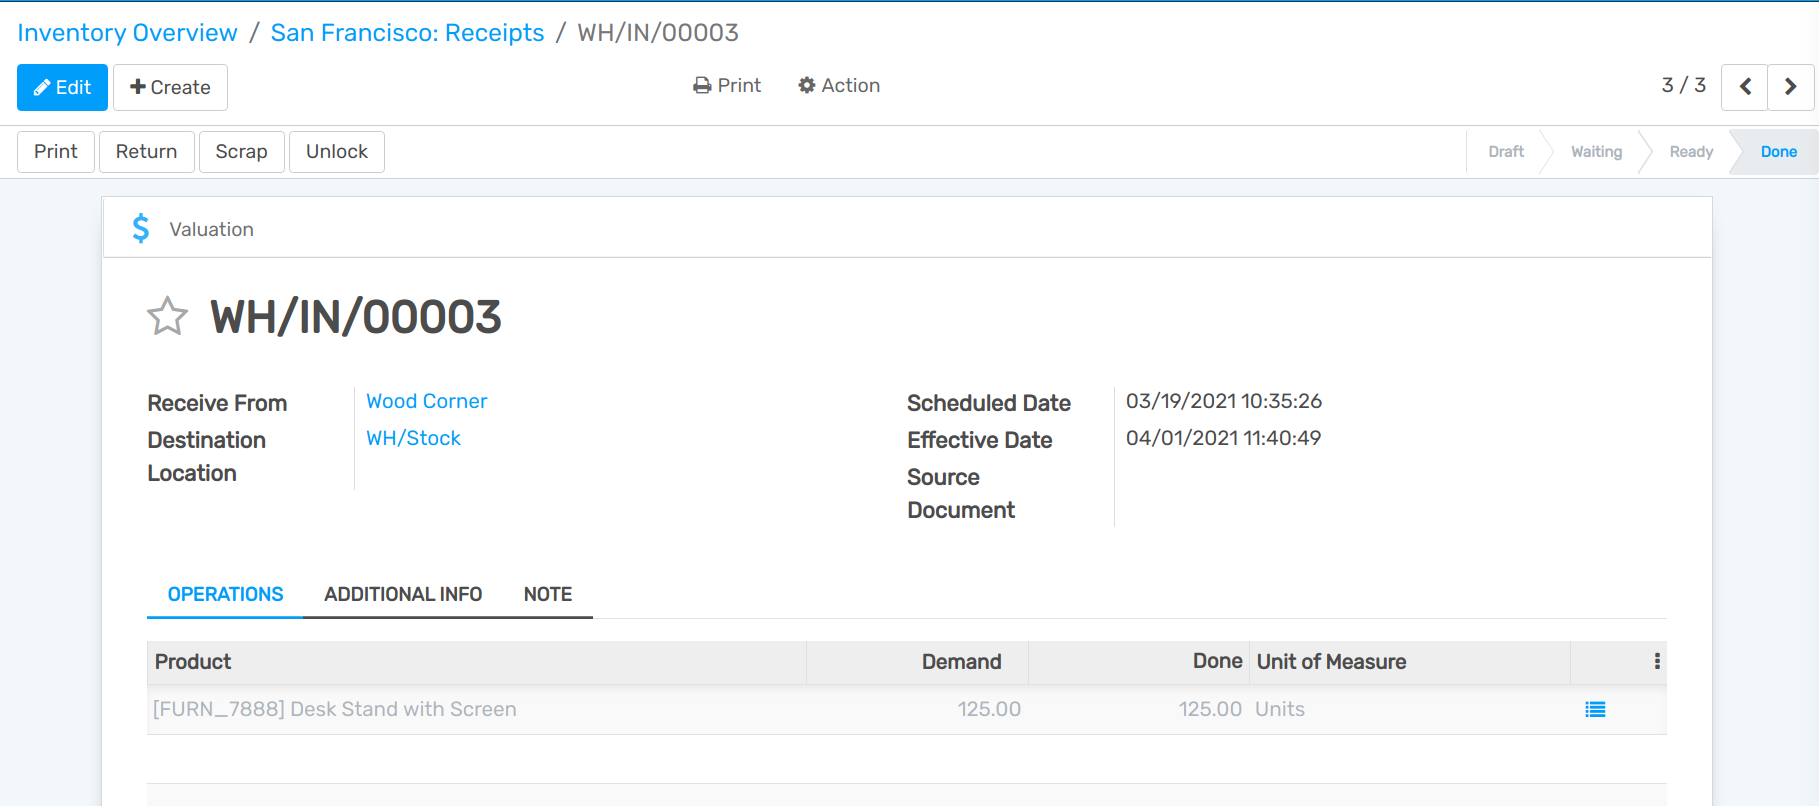Switch to the Note tab
The image size is (1819, 806).
click(547, 595)
